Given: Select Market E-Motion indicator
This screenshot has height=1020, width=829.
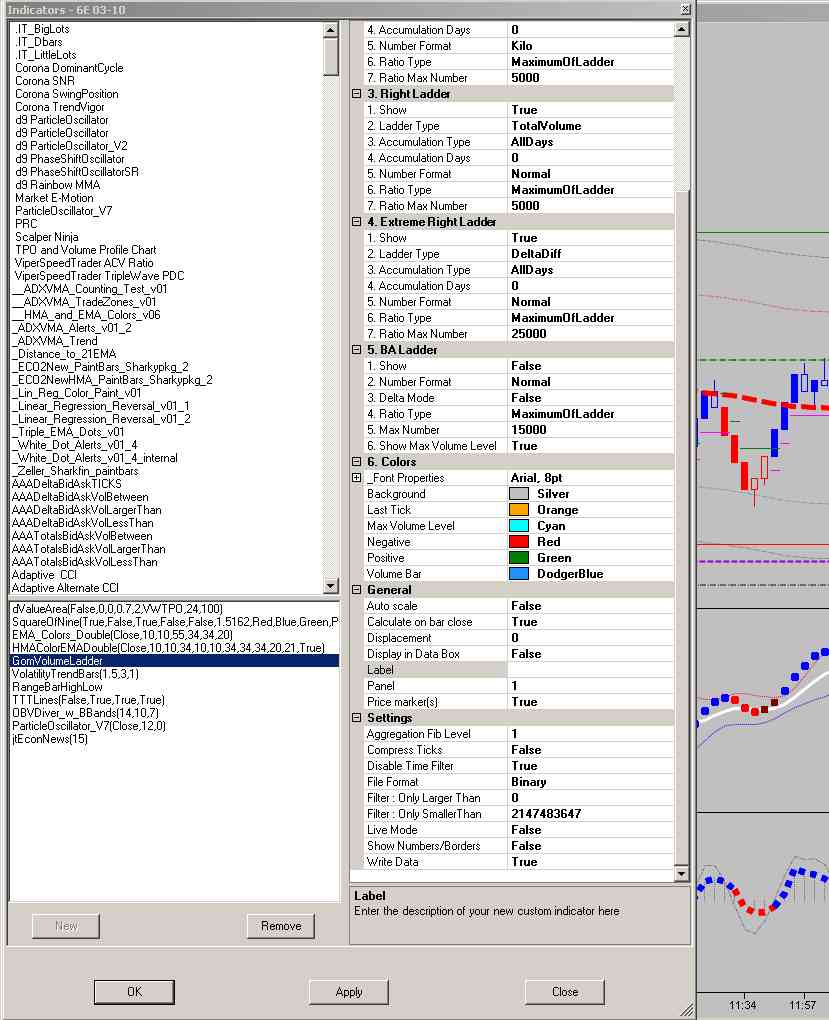Looking at the screenshot, I should click(54, 198).
